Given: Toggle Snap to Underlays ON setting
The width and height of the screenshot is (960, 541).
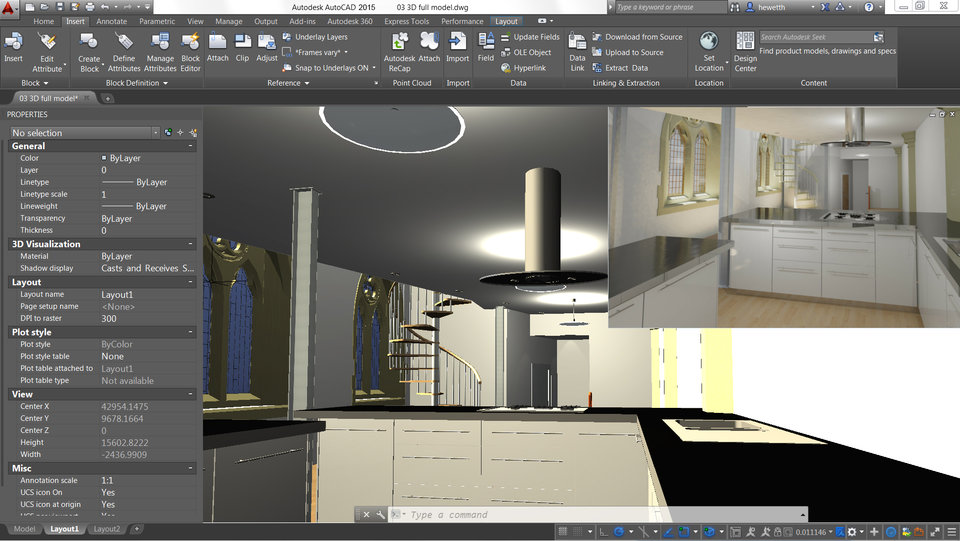Looking at the screenshot, I should point(330,68).
